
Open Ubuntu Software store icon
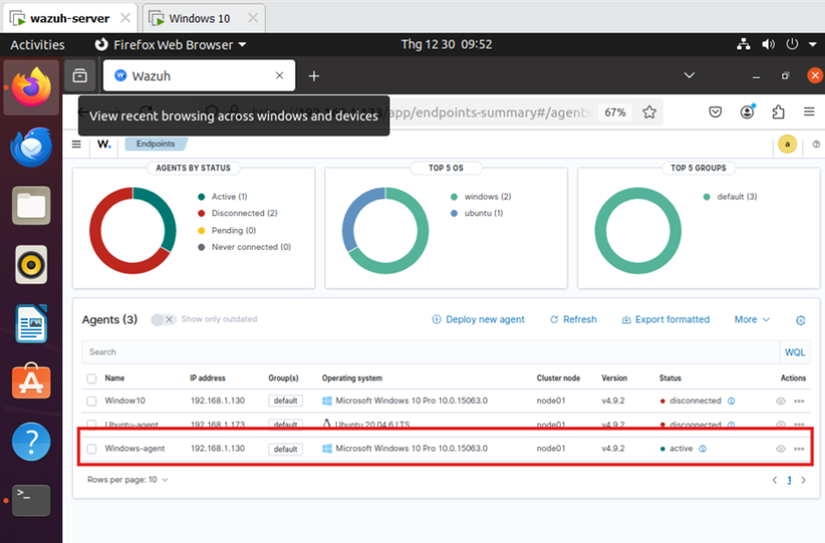[31, 381]
